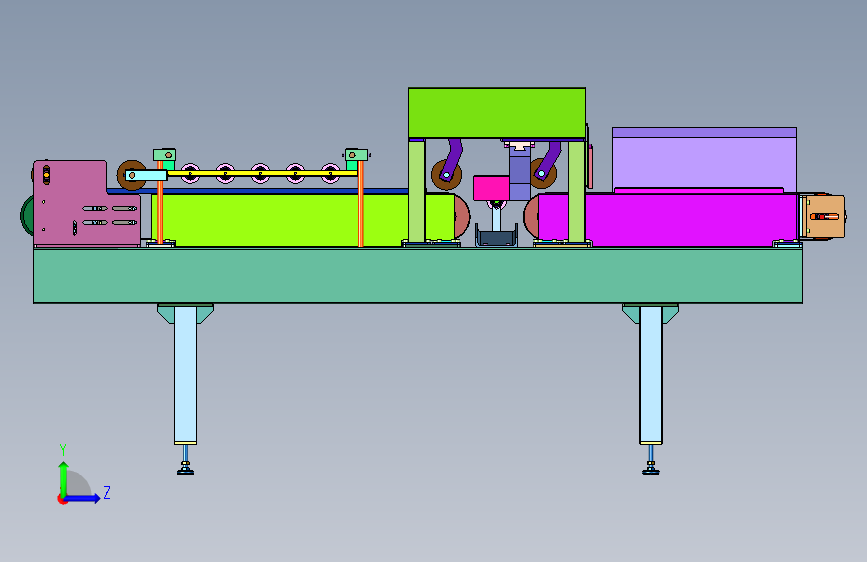Screen dimensions: 867x562
Task: Select the dark U-shaped bracket at bottom center
Action: [497, 237]
